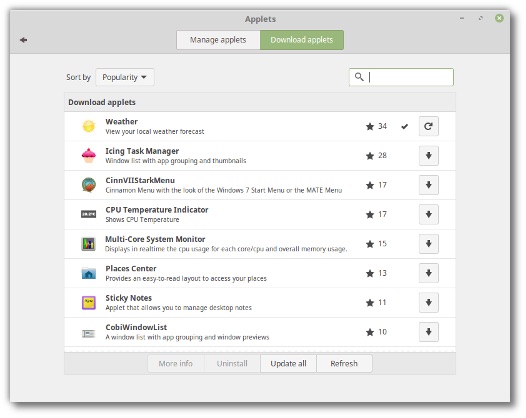Viewport: 526px width, 418px height.
Task: Select the Download applets tab
Action: (302, 40)
